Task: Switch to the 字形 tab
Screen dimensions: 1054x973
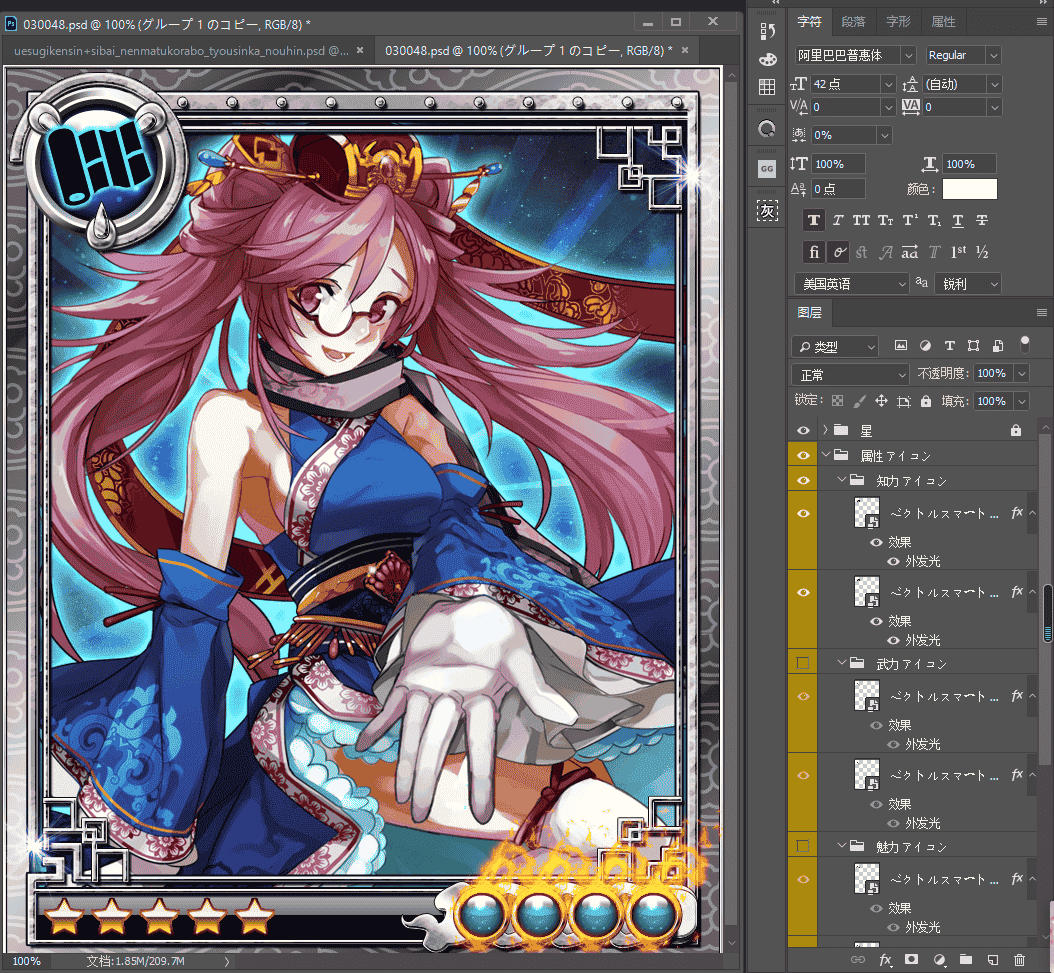Action: click(x=898, y=22)
